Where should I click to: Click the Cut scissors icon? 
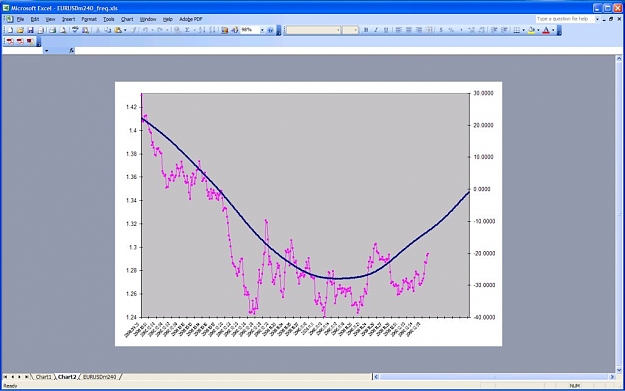tap(98, 30)
